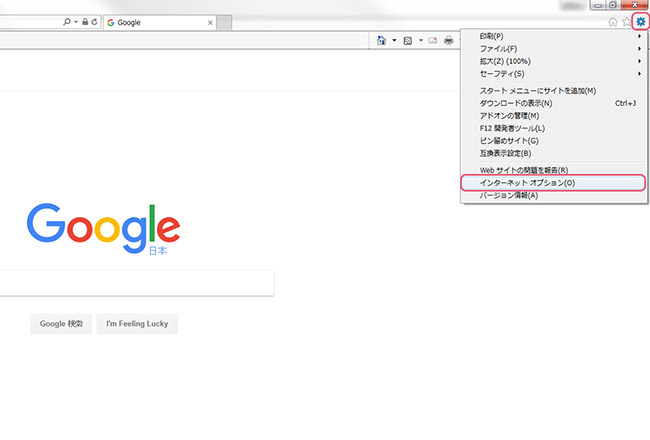Go to the Home page icon
Image resolution: width=650 pixels, height=440 pixels.
pyautogui.click(x=613, y=22)
